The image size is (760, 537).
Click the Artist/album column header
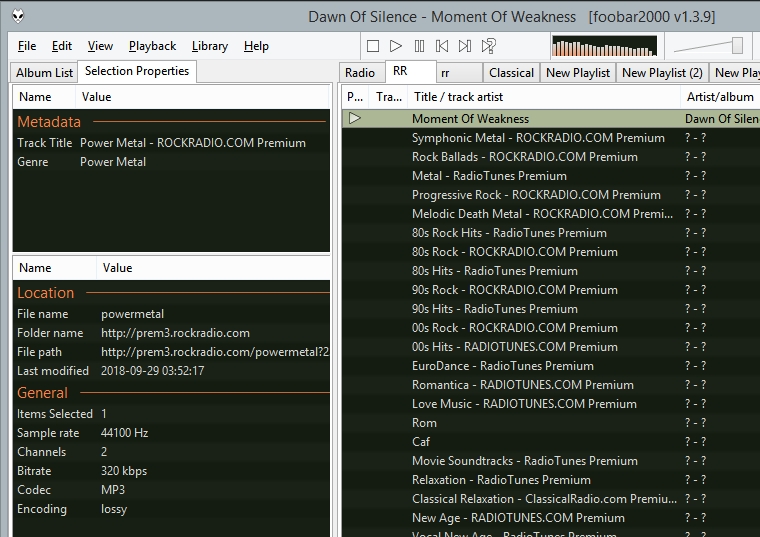click(720, 97)
